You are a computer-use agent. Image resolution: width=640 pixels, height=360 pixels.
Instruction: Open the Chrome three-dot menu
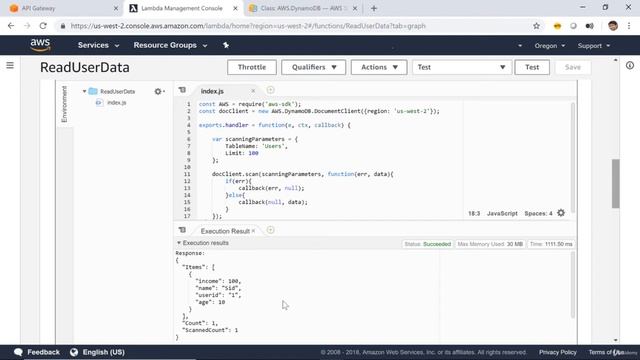pyautogui.click(x=629, y=26)
